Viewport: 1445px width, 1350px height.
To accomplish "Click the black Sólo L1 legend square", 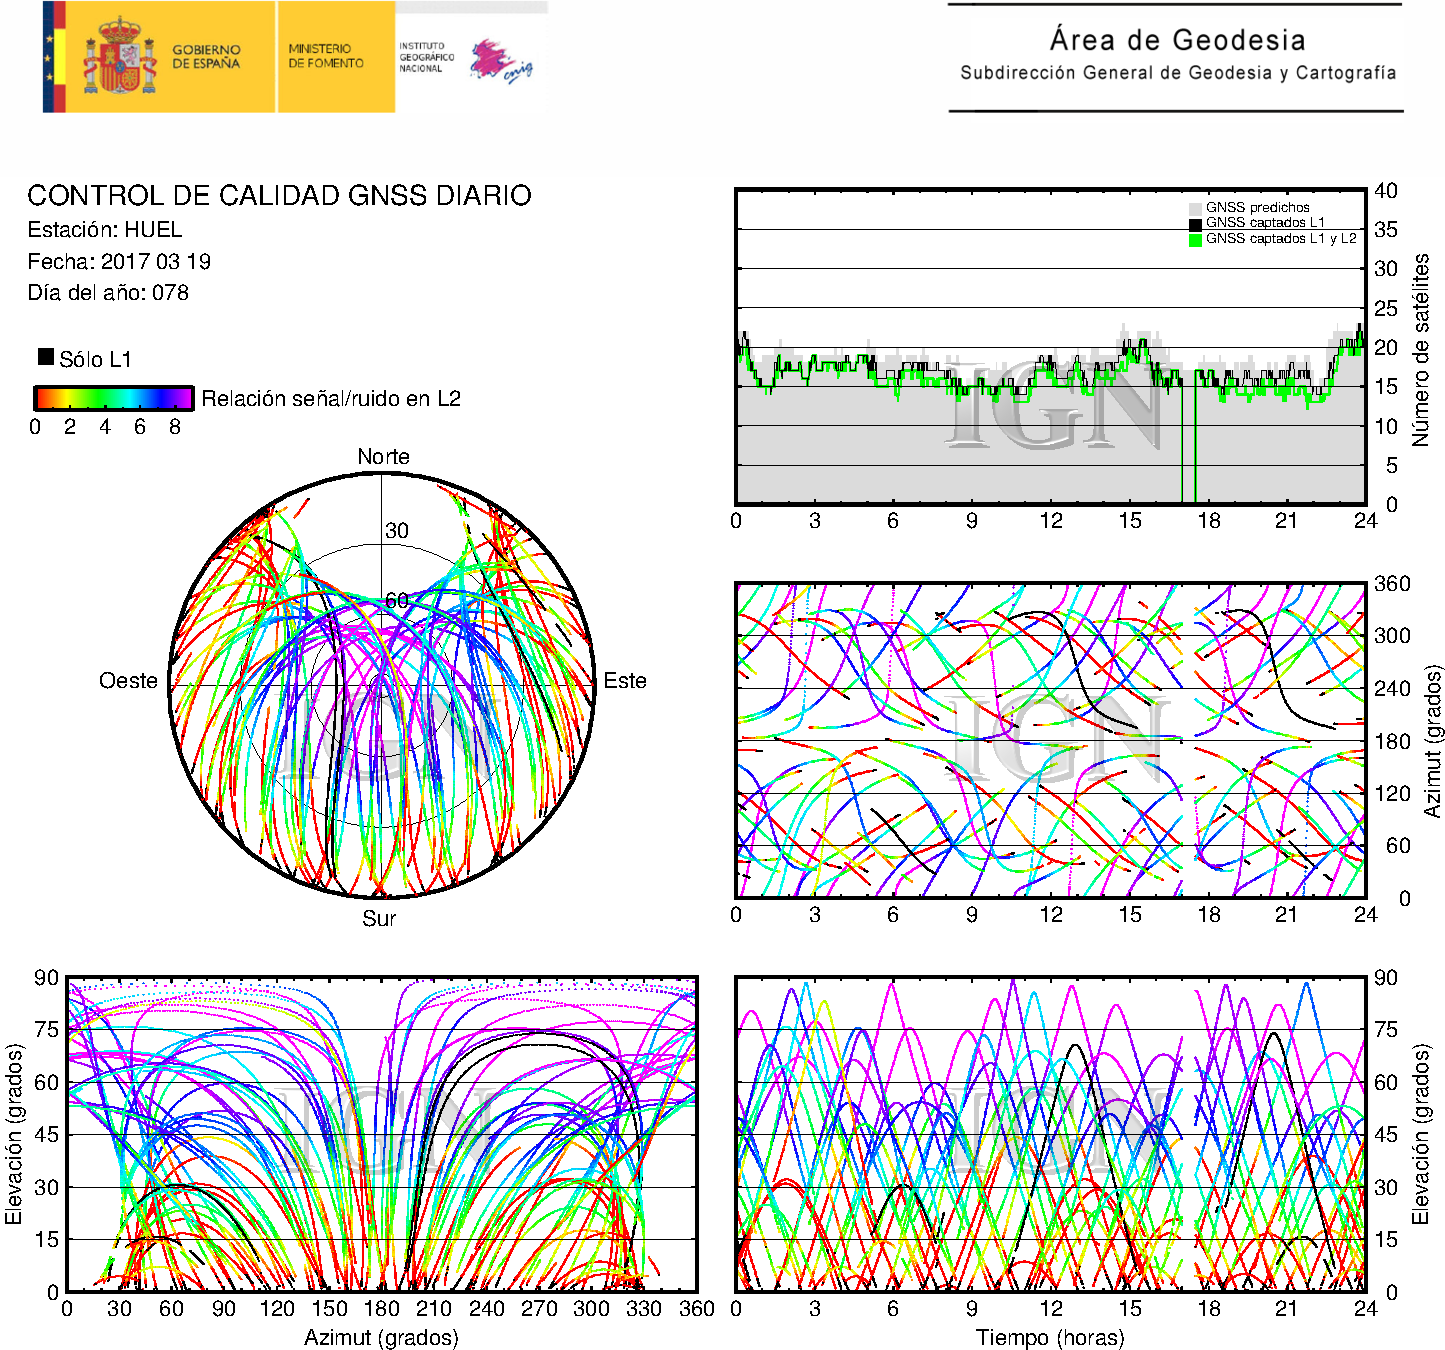I will pos(46,357).
